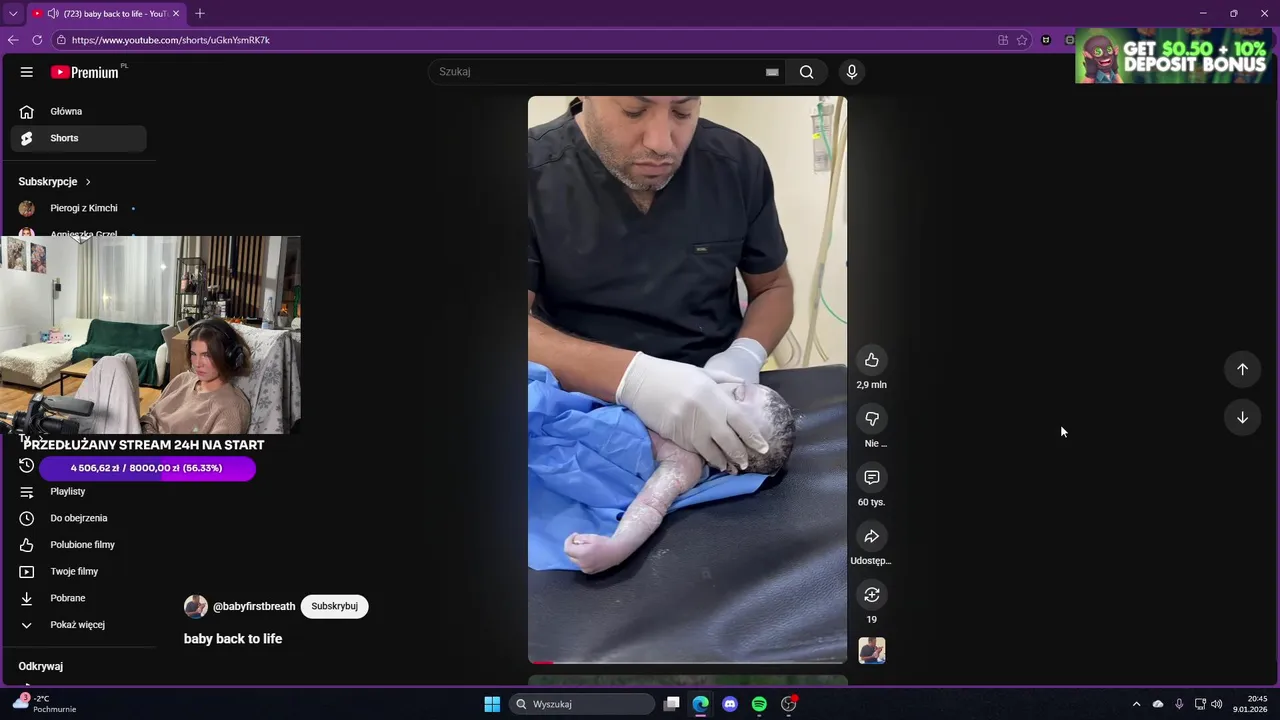Reload the page with the refresh icon
The height and width of the screenshot is (720, 1280).
click(x=37, y=40)
